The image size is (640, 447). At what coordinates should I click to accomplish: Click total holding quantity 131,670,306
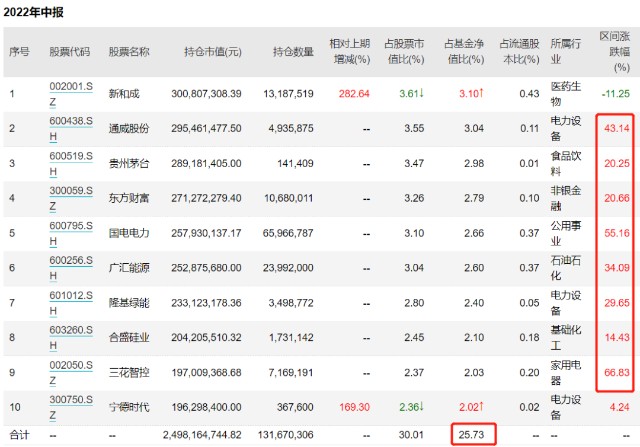click(285, 435)
